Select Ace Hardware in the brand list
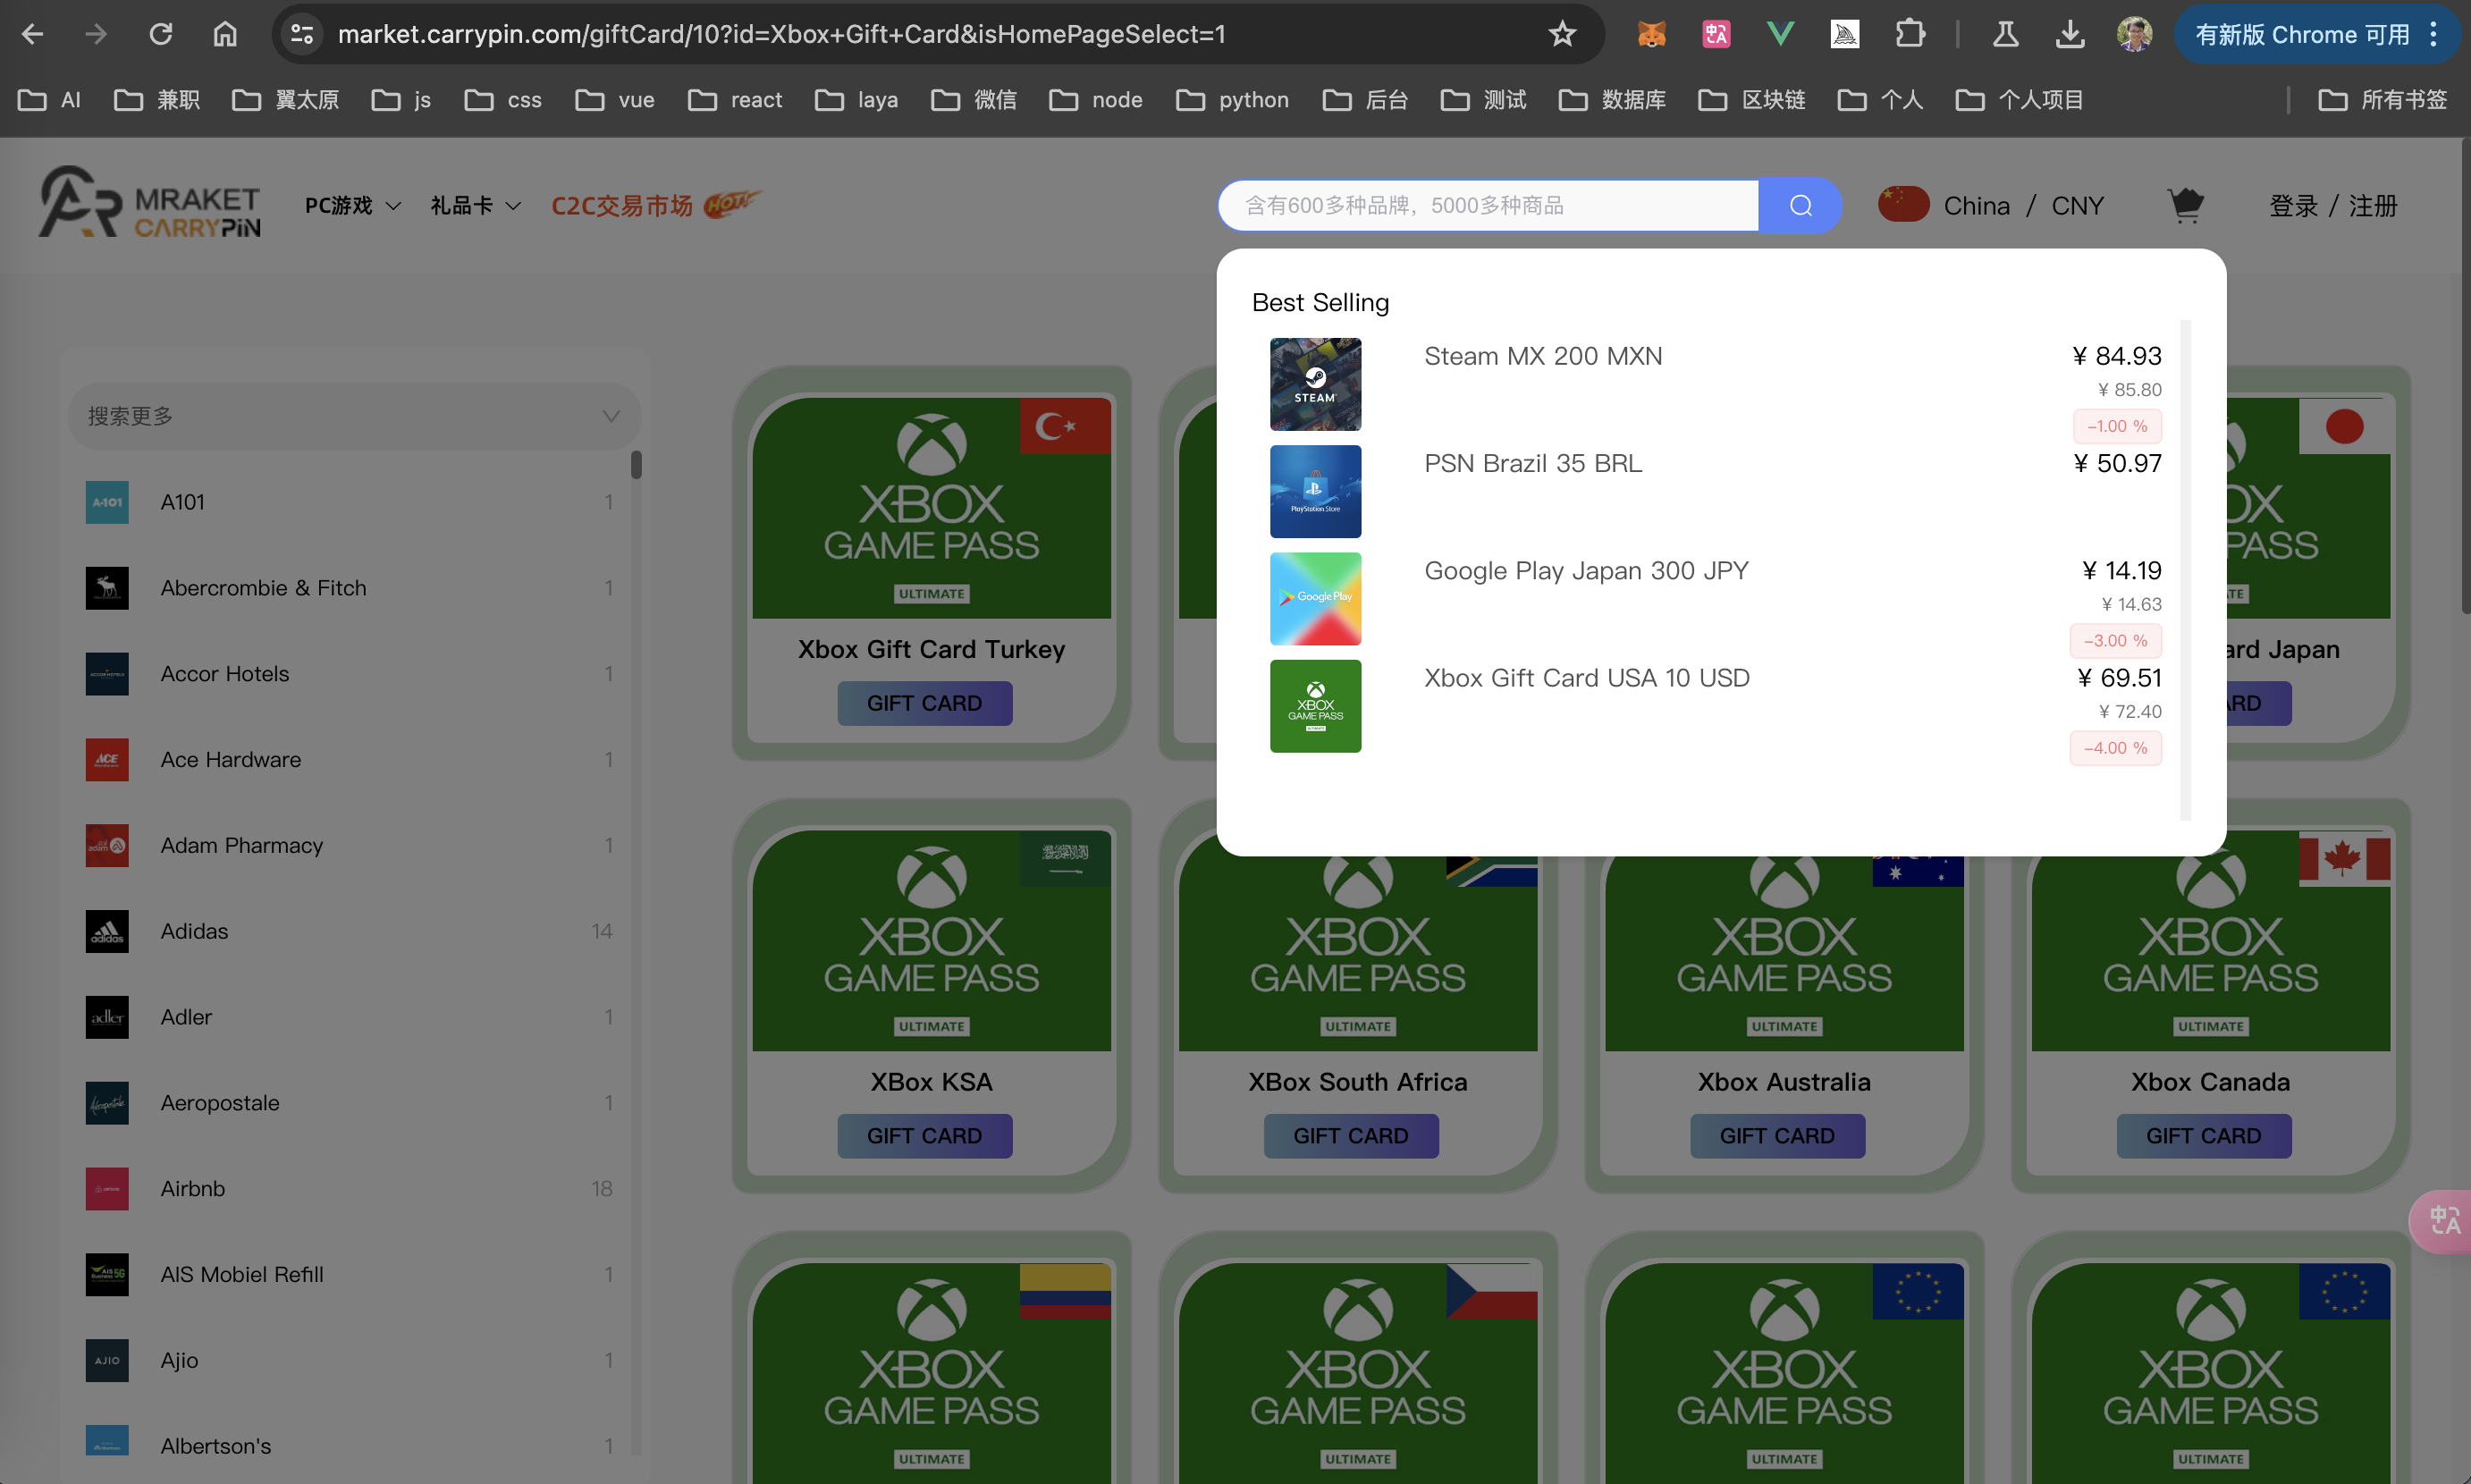Screen dimensions: 2471x1484 click(349, 759)
